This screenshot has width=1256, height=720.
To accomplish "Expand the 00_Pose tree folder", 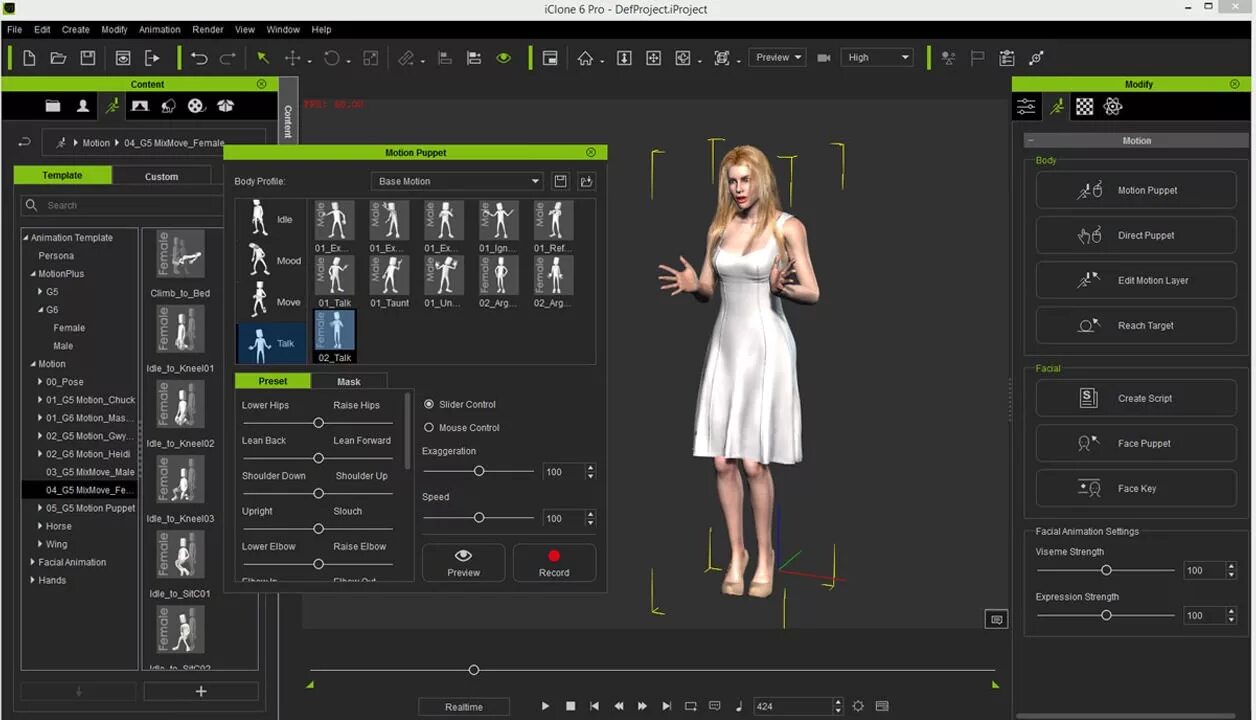I will [41, 382].
